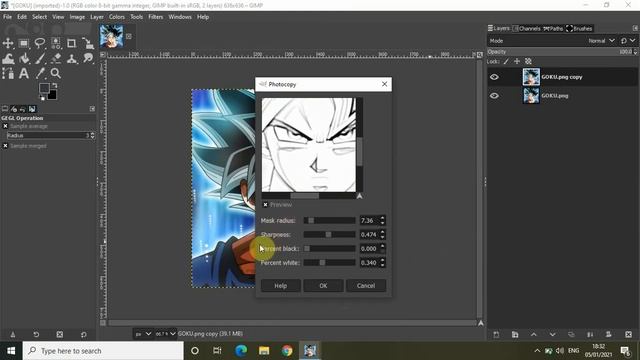This screenshot has height=360, width=640.
Task: Select the Free Select lasso tool
Action: 40,43
